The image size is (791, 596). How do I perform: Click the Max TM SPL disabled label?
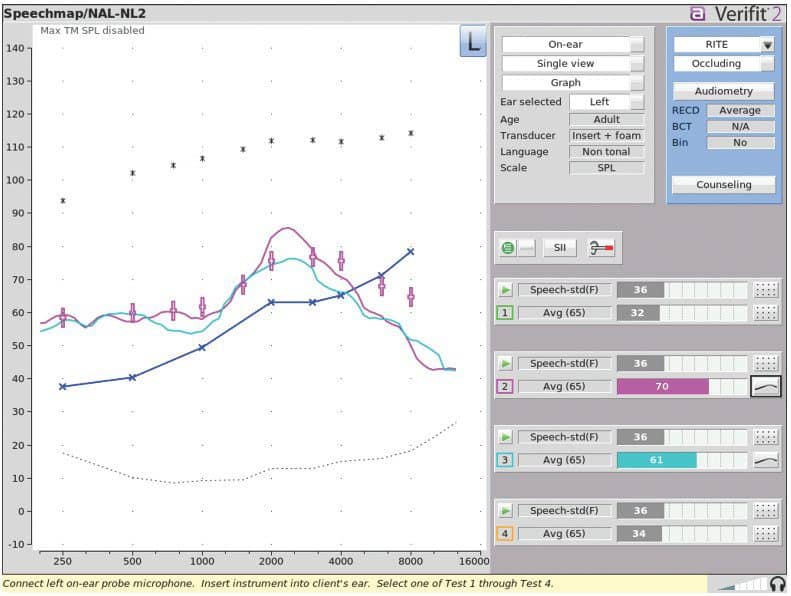pos(92,30)
